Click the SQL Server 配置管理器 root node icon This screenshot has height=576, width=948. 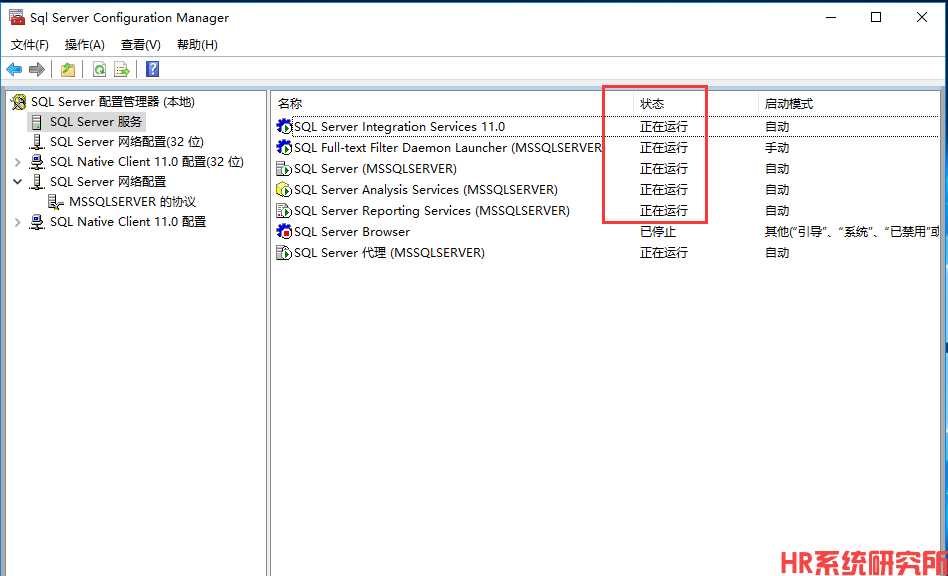tap(19, 102)
